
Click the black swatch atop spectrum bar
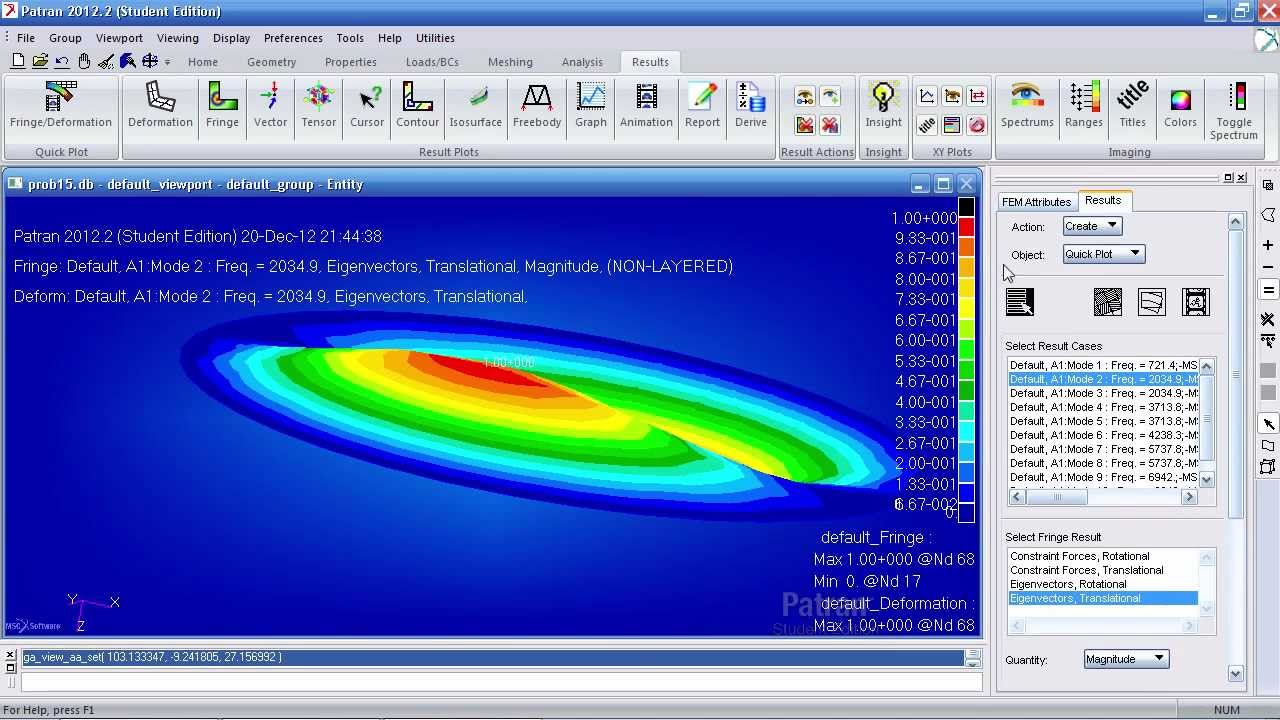(966, 208)
